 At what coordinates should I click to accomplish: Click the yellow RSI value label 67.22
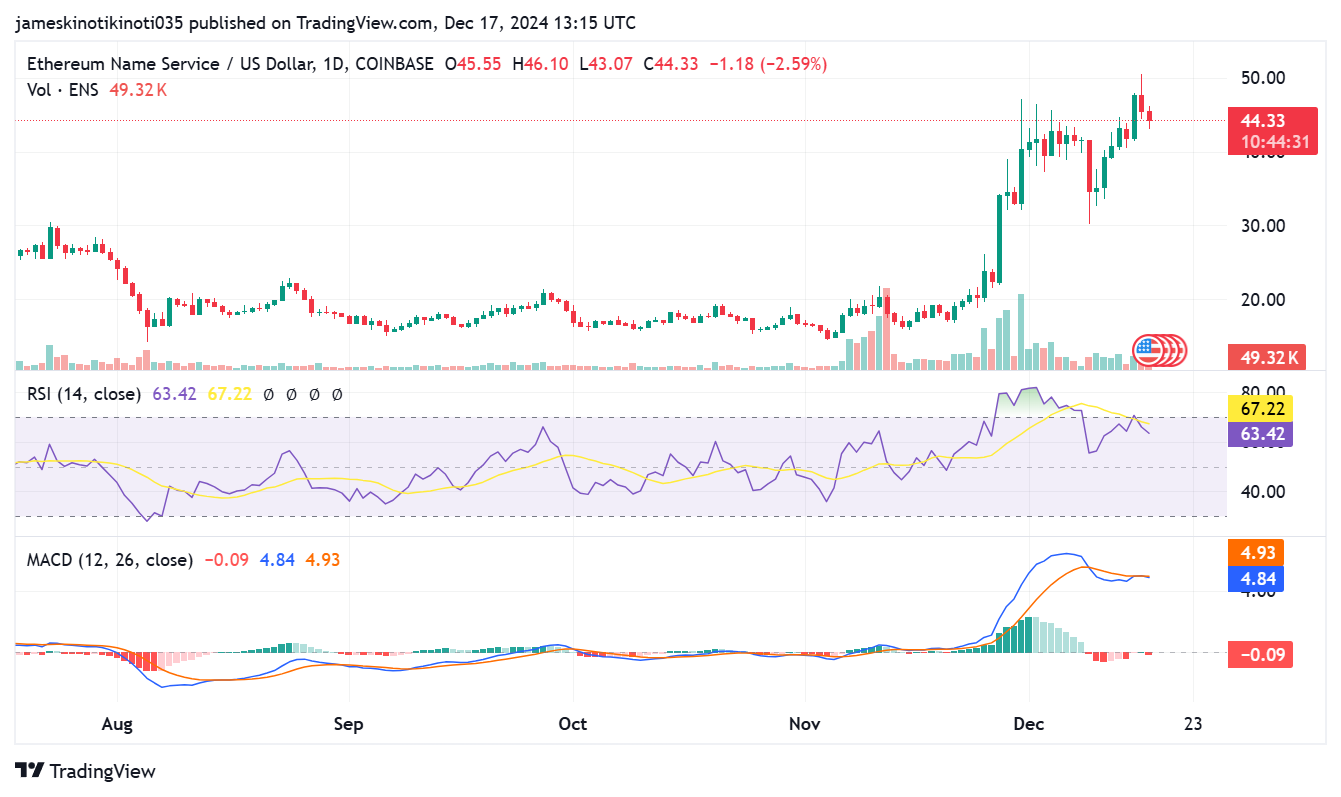pos(1260,408)
